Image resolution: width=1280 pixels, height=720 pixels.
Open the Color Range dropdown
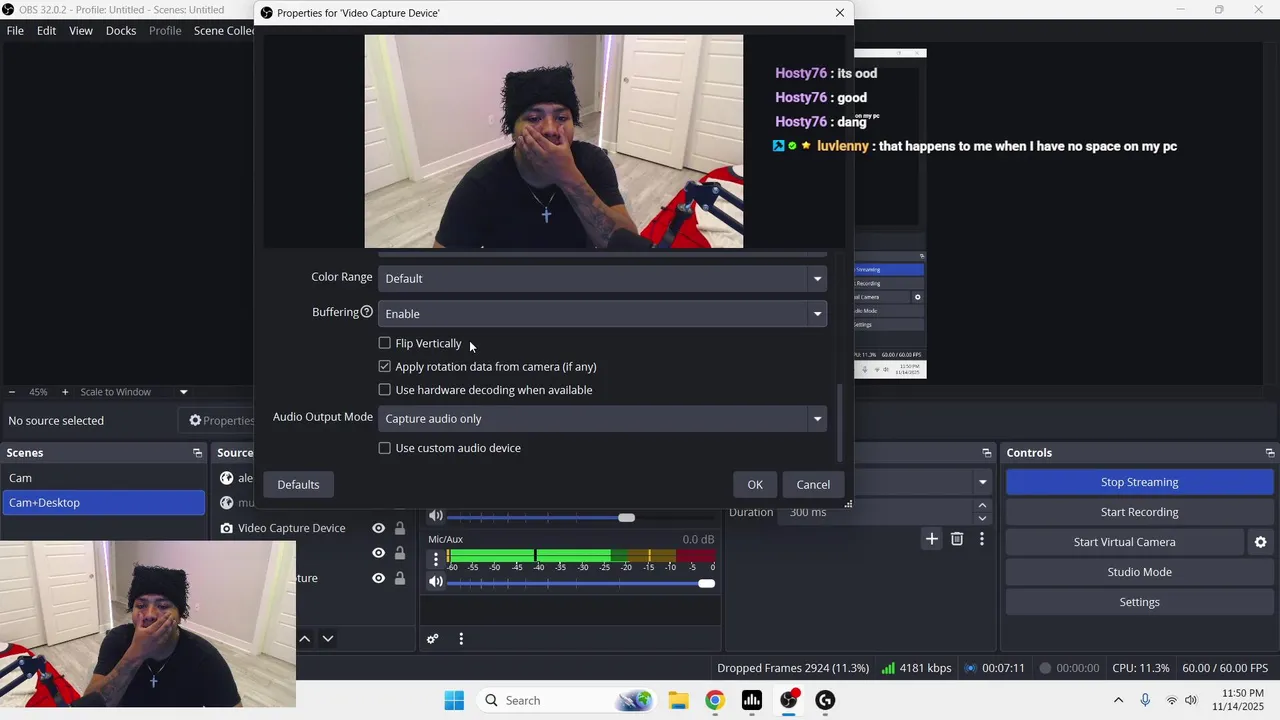pyautogui.click(x=602, y=278)
